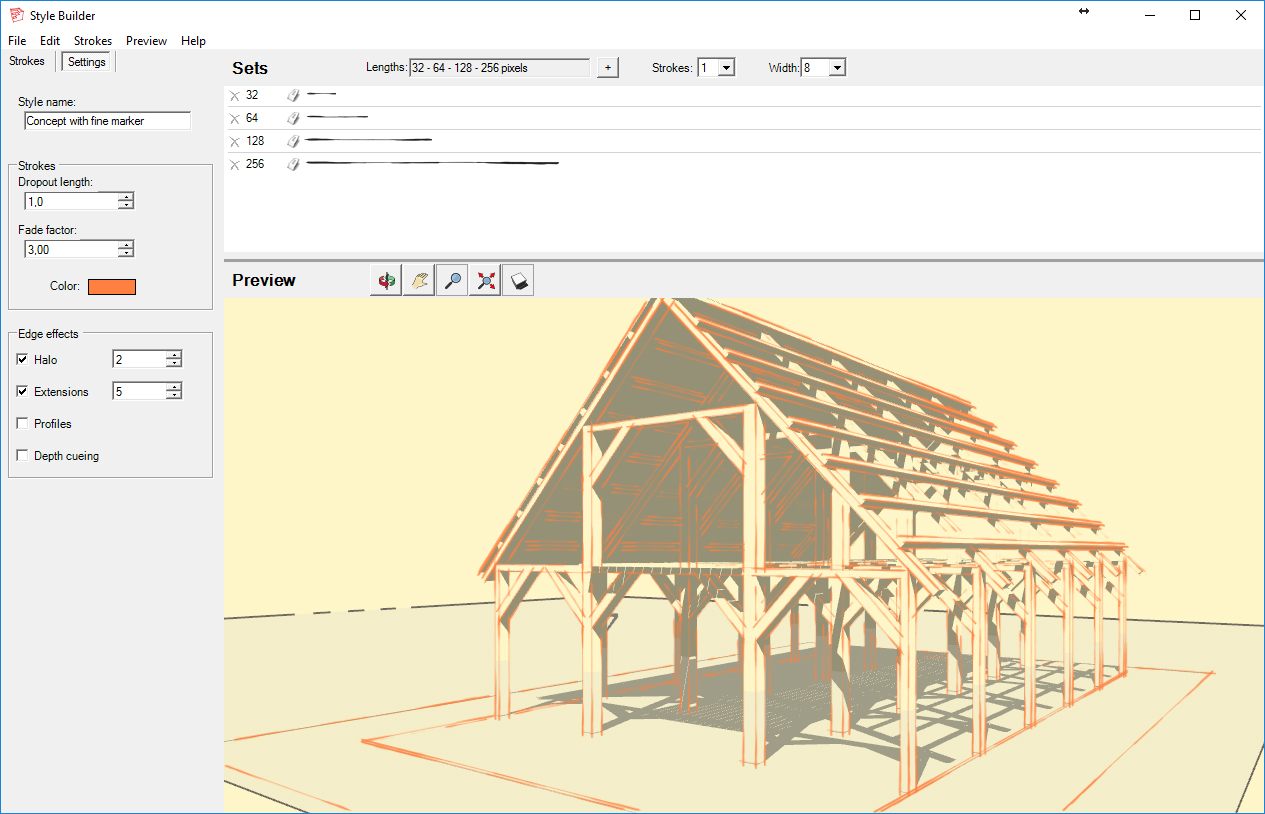Decrease the Fade factor value

[125, 253]
